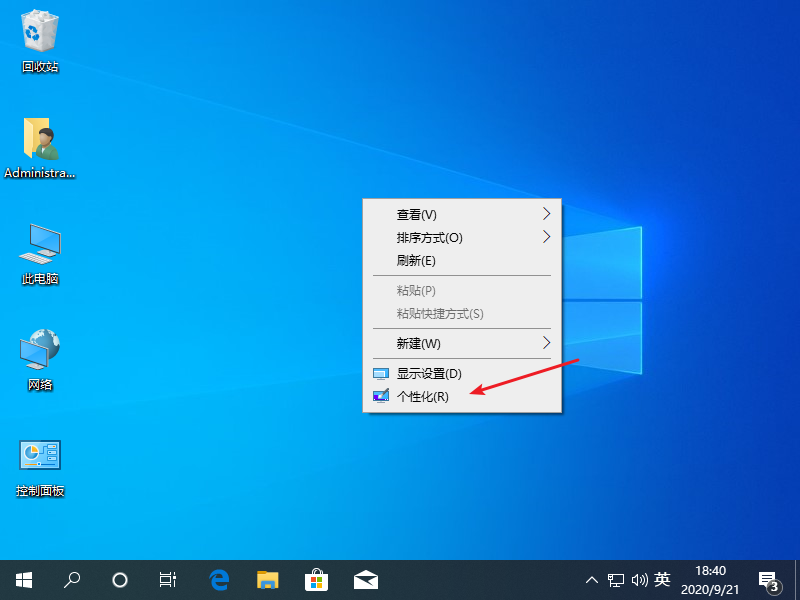
Task: Open the Start menu
Action: (x=23, y=579)
